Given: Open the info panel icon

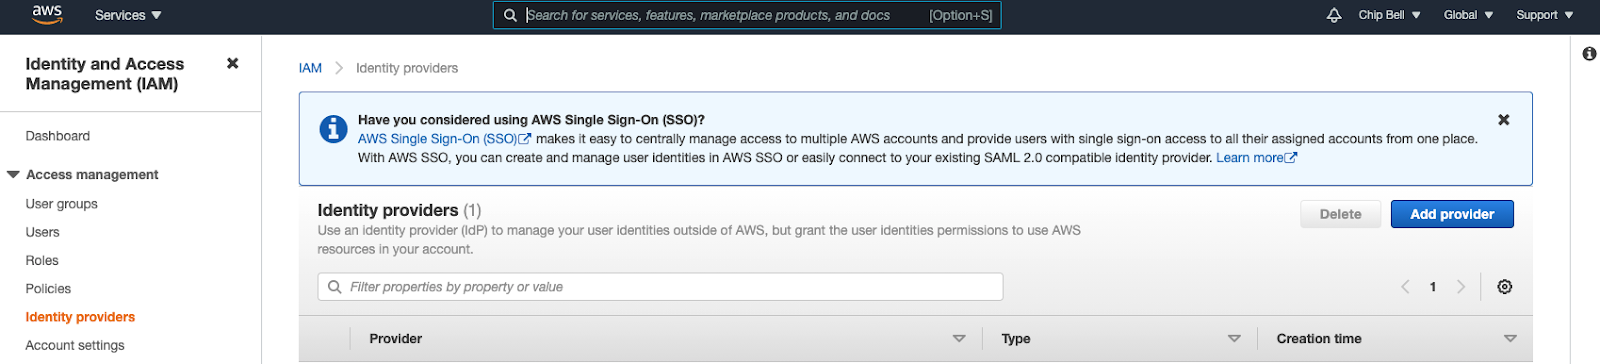Looking at the screenshot, I should click(1589, 54).
